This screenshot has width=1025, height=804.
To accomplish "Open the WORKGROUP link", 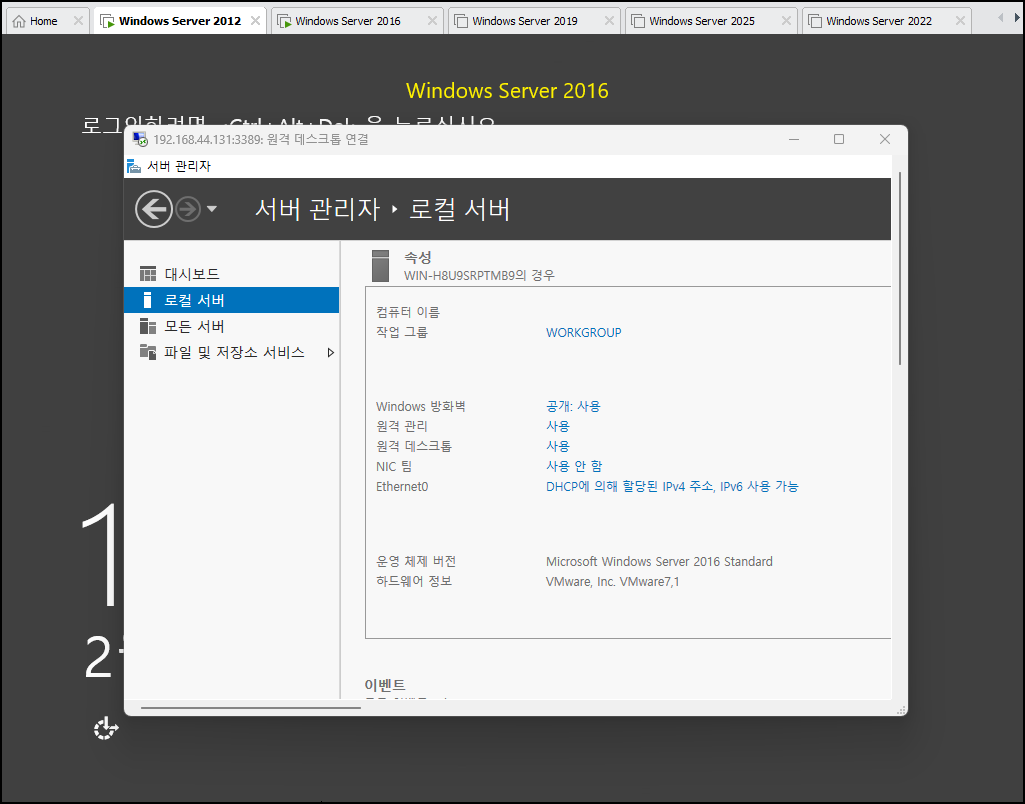I will click(584, 333).
